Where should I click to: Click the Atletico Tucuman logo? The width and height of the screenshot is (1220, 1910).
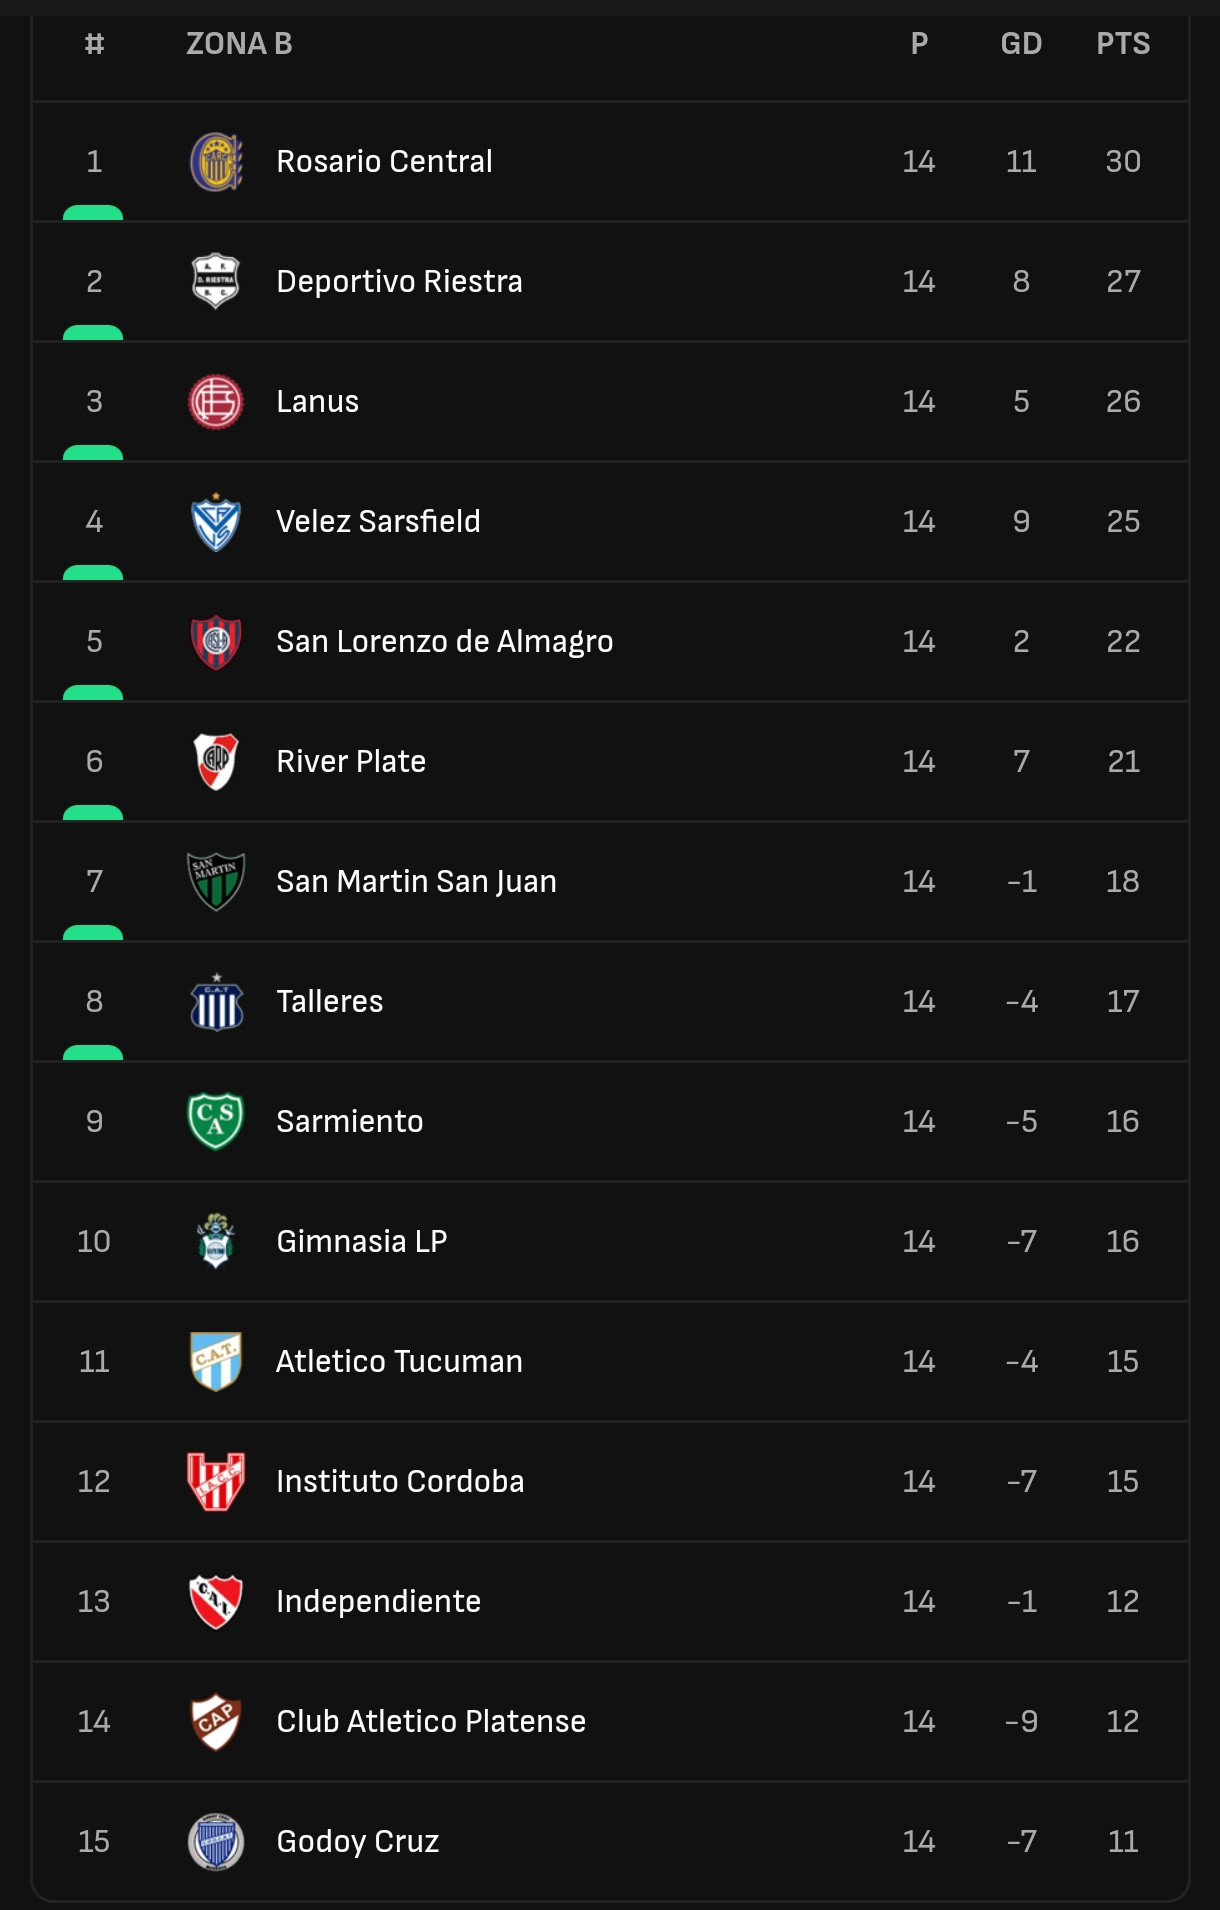coord(216,1362)
